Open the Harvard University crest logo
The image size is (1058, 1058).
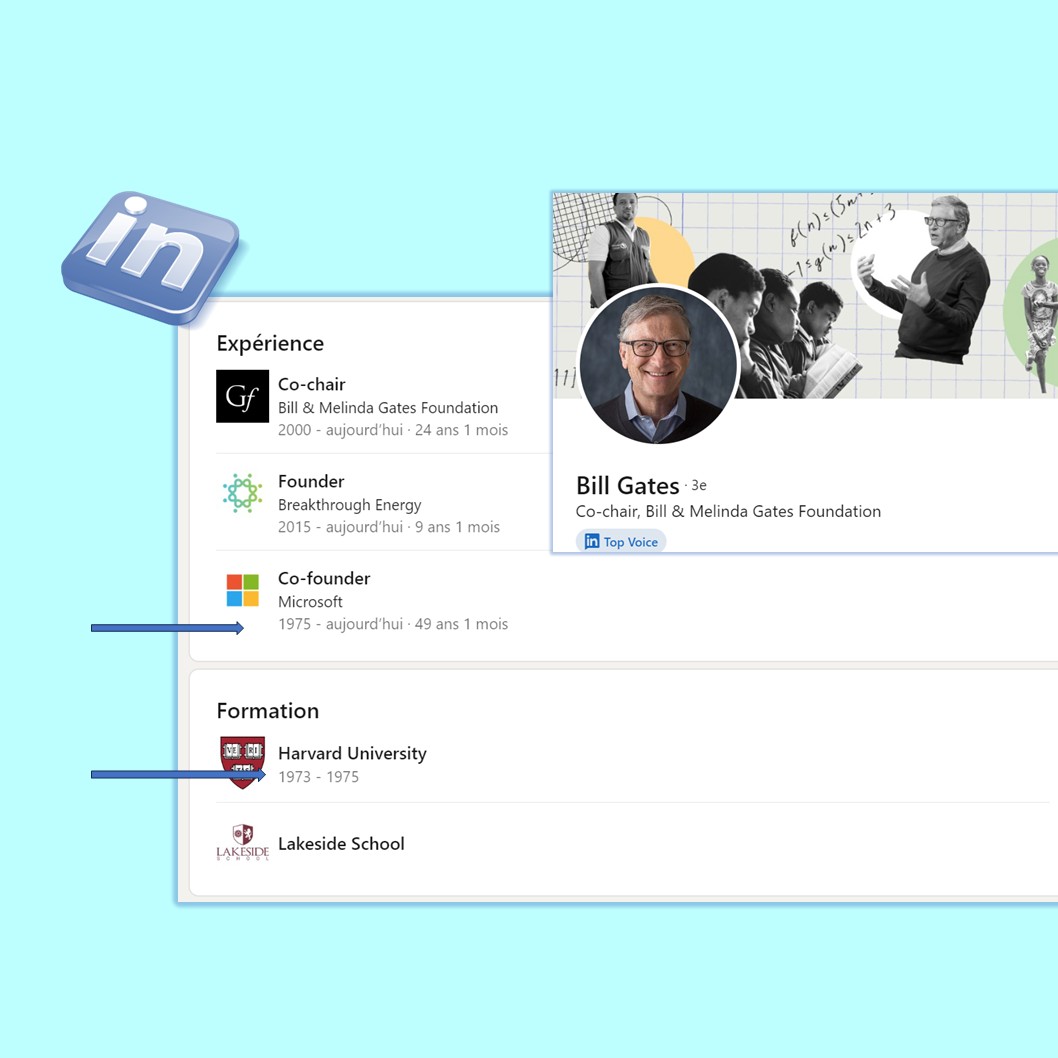click(242, 762)
